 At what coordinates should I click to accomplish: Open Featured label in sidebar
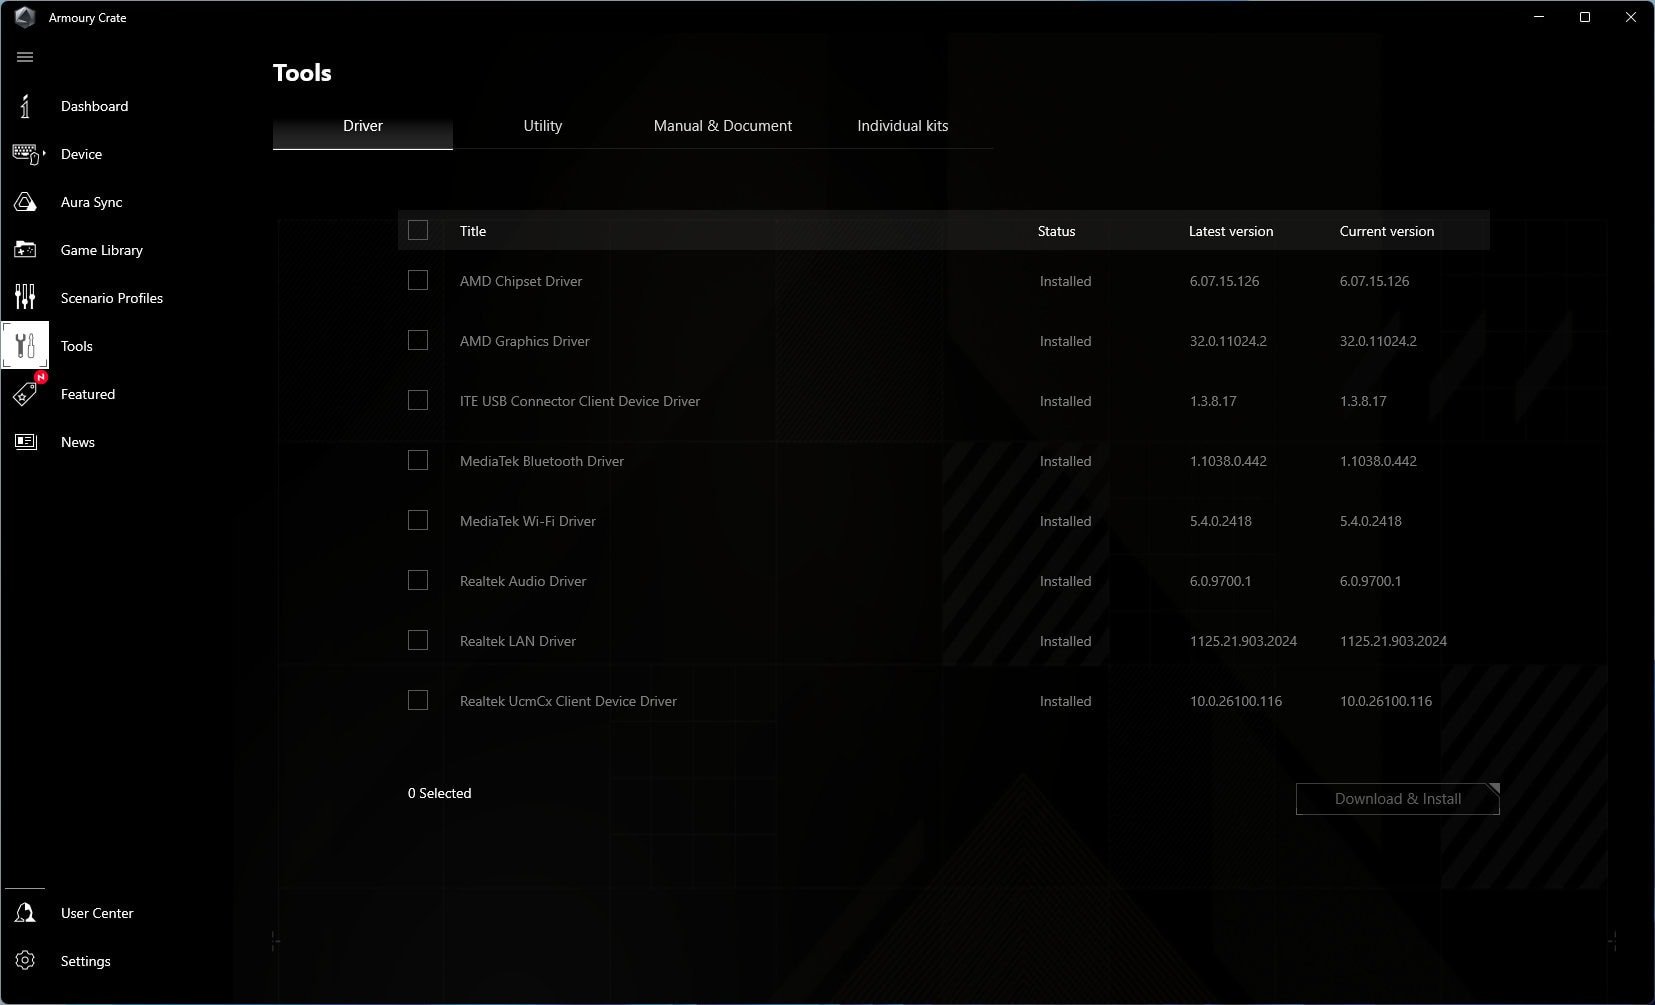(88, 394)
